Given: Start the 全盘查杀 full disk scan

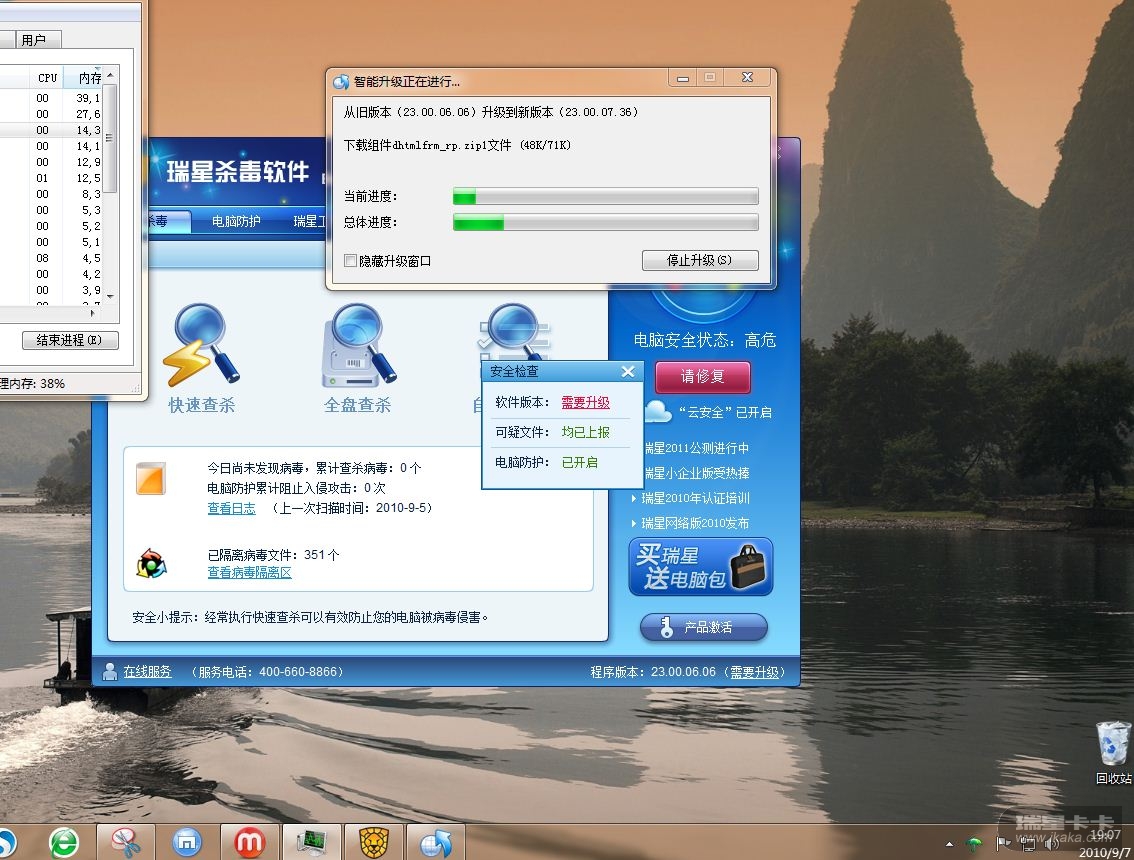Looking at the screenshot, I should (x=359, y=359).
